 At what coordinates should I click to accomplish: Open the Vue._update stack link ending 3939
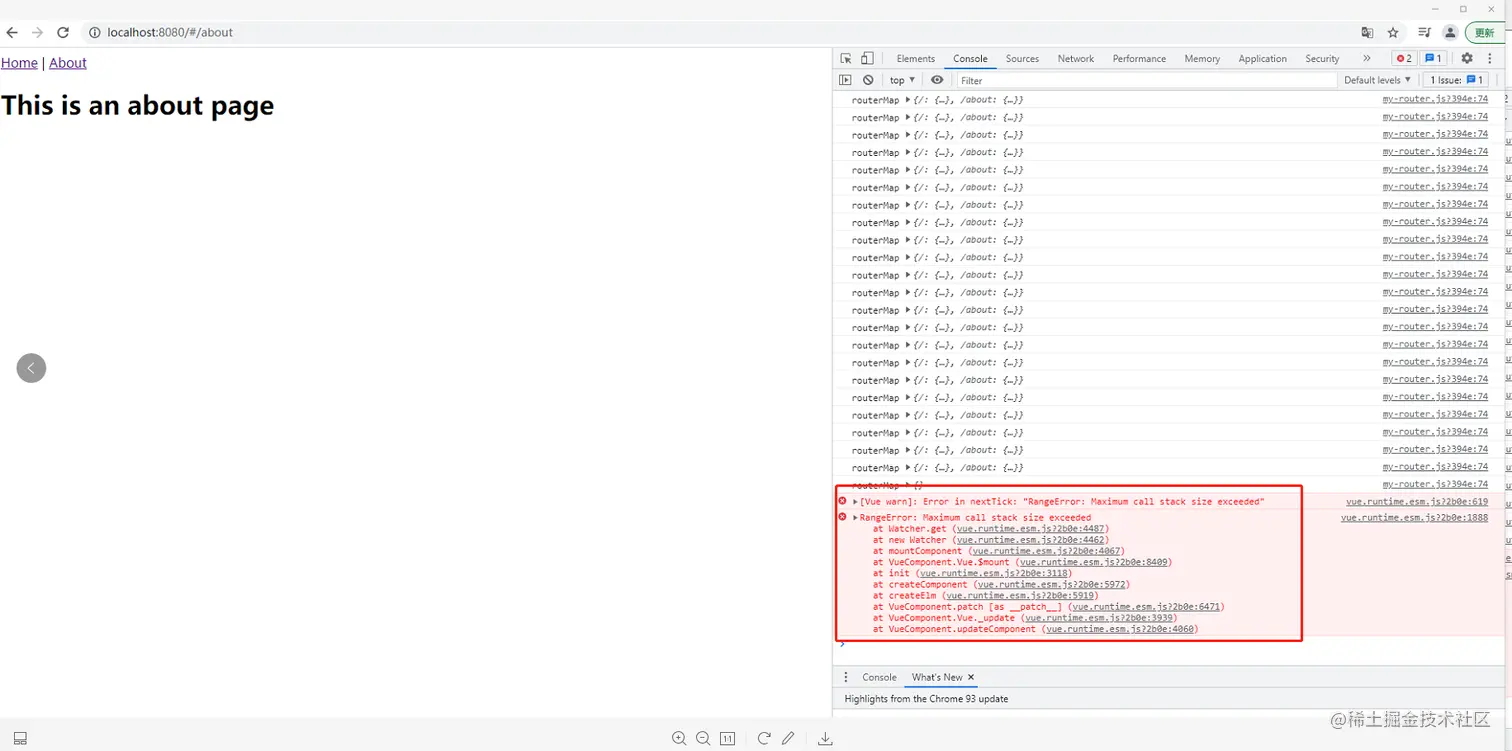tap(1099, 618)
